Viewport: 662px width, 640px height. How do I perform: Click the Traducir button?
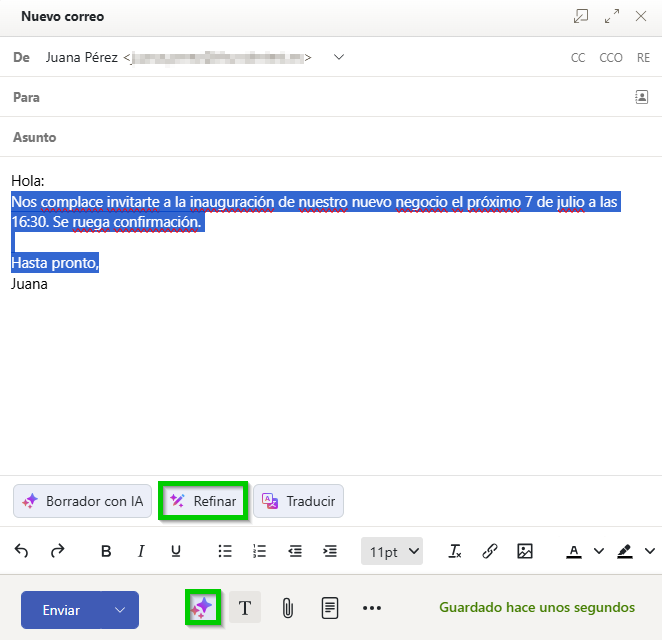click(x=299, y=501)
